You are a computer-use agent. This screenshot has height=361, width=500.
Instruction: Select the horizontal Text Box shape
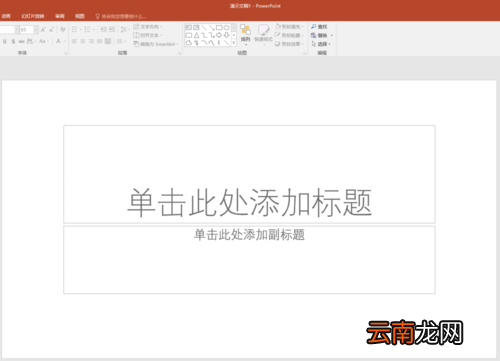pyautogui.click(x=189, y=27)
